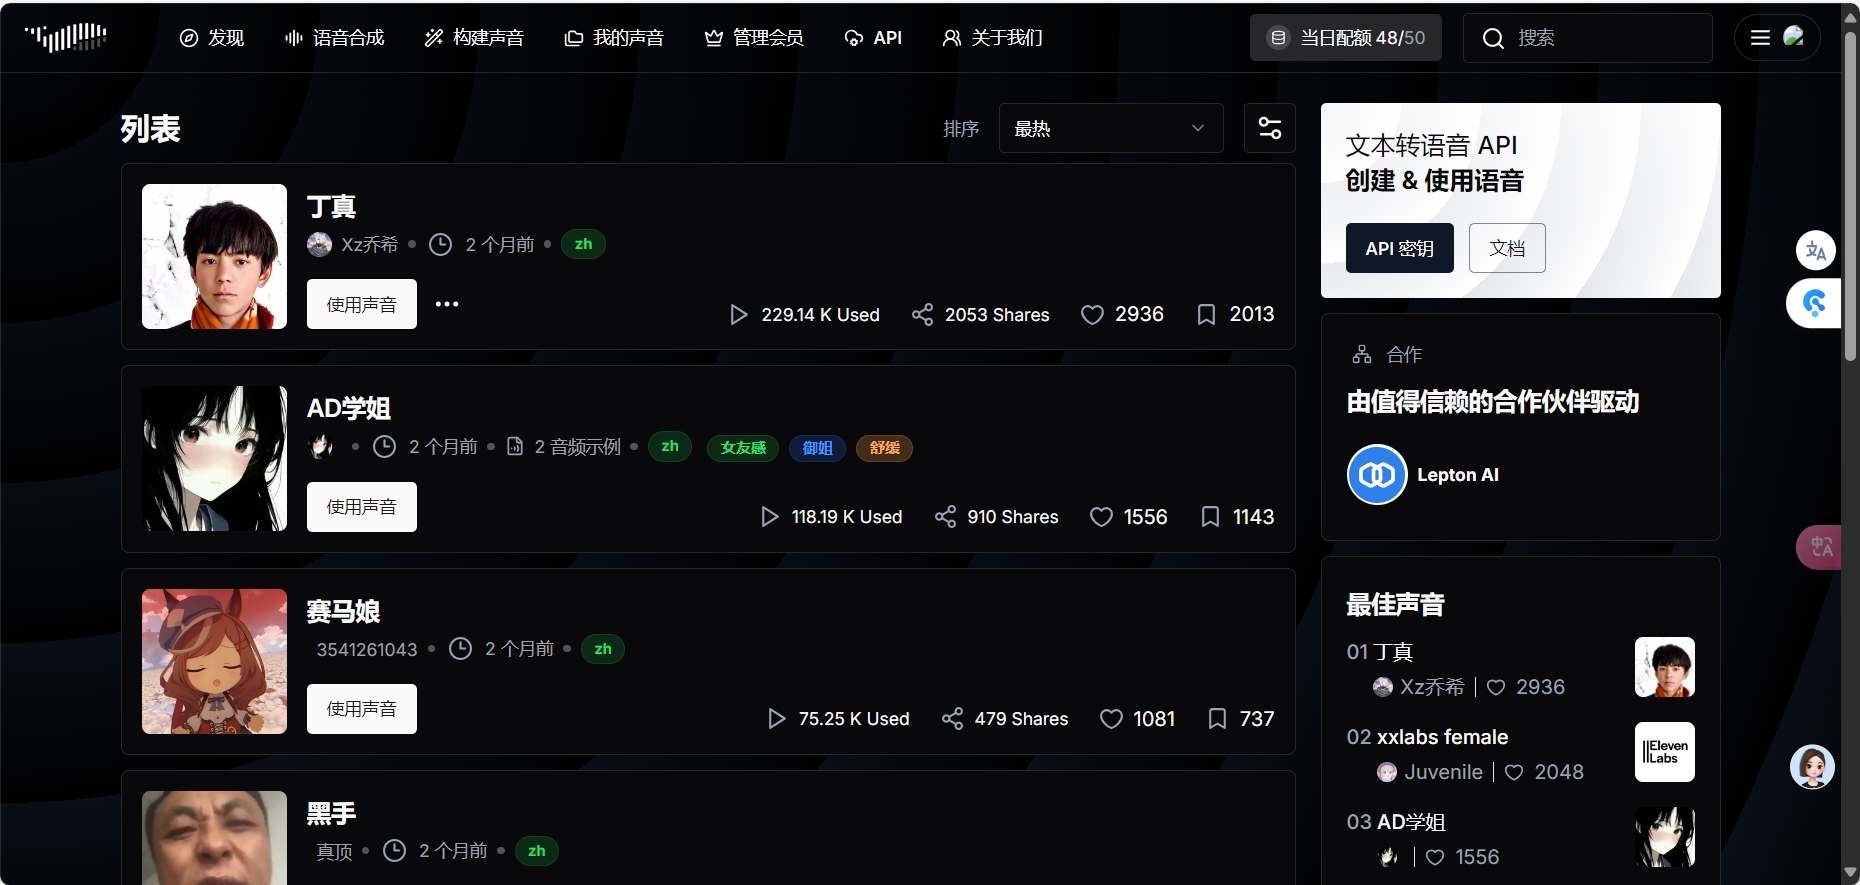Click the share icon on AD学姐 card

click(x=945, y=517)
